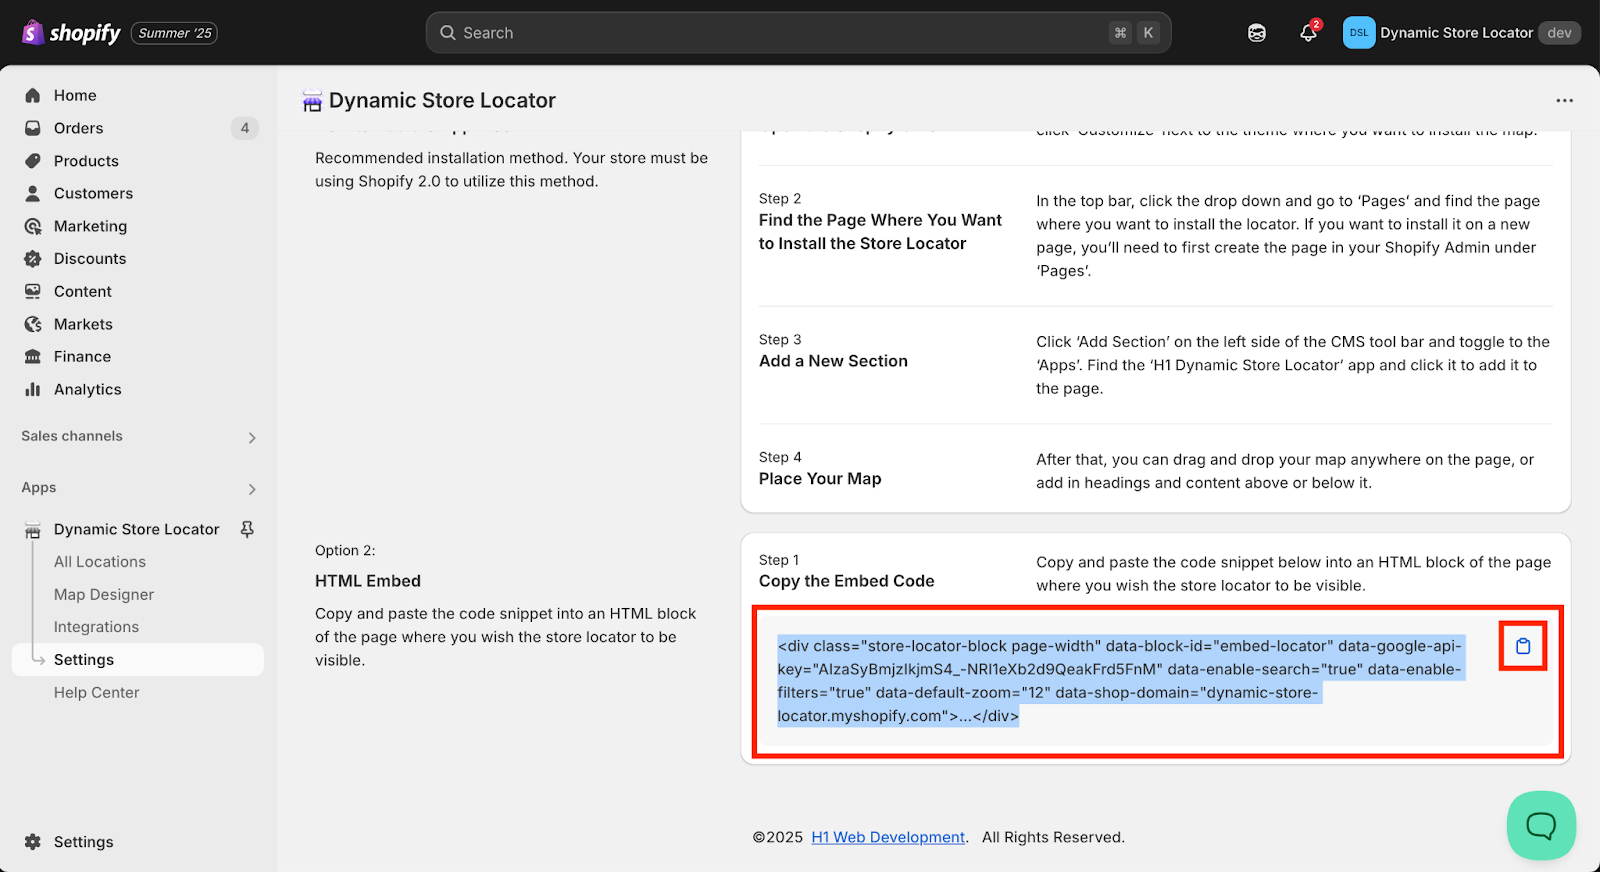Click the Markets globe icon
Screen dimensions: 1600x872
point(33,324)
